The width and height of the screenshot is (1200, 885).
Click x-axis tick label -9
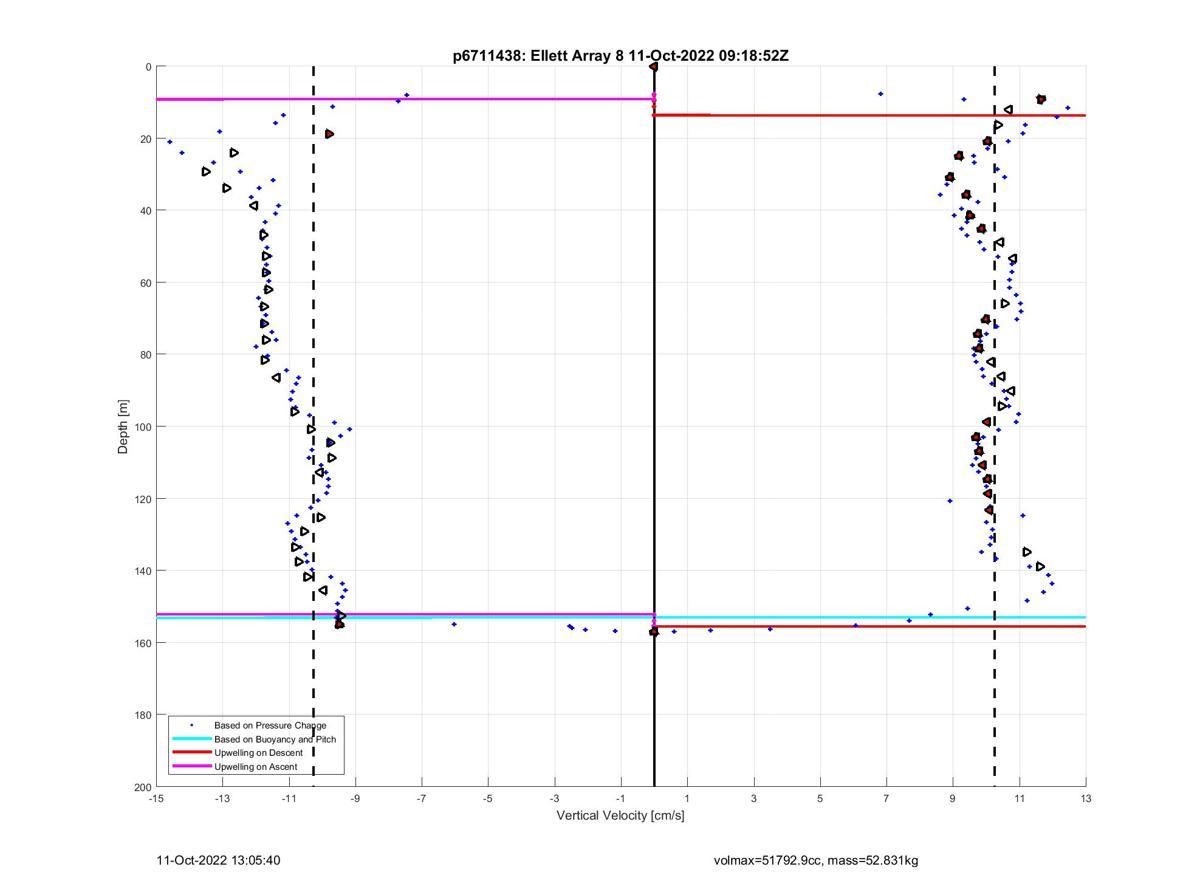[x=355, y=798]
